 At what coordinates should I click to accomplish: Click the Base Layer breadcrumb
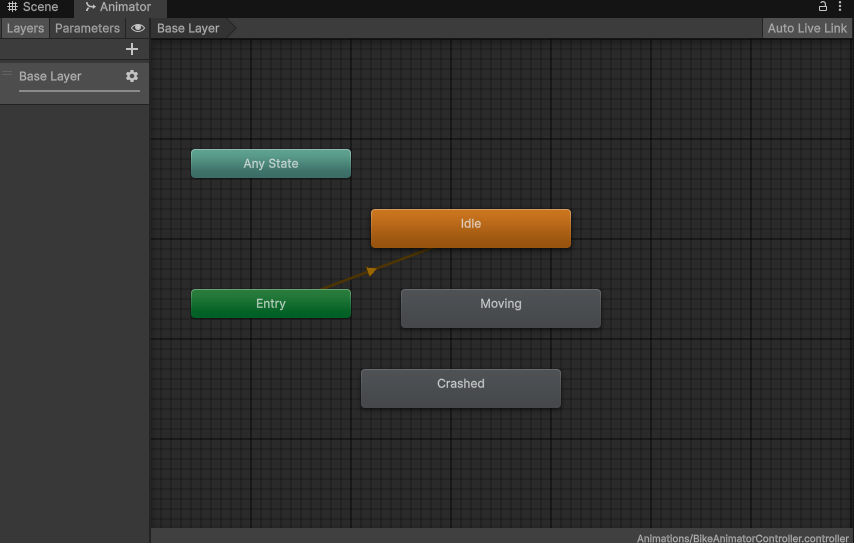click(x=188, y=28)
